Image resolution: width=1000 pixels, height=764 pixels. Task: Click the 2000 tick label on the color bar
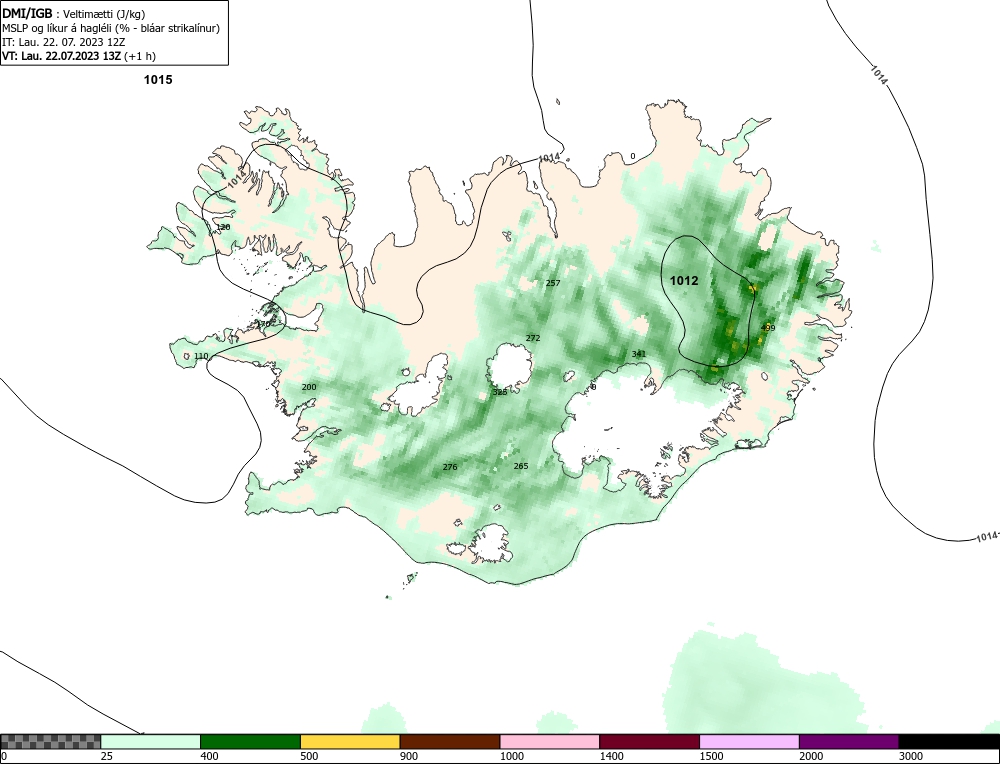(811, 756)
